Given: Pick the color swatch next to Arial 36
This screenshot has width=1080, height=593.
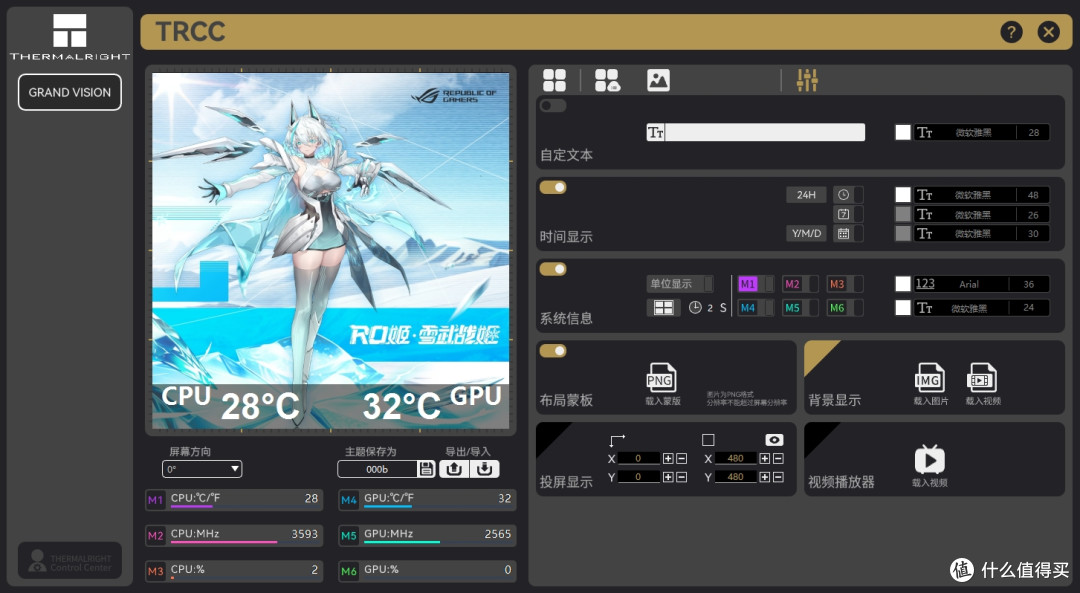Looking at the screenshot, I should 903,284.
